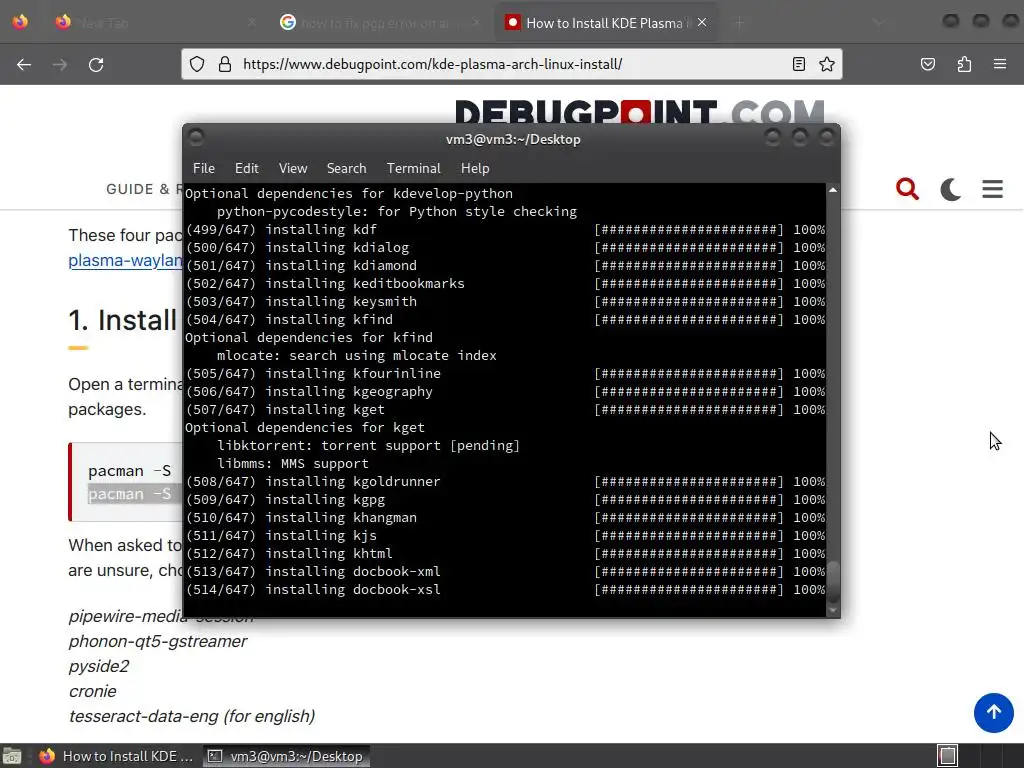Click the line installing kdiamond
The width and height of the screenshot is (1024, 768).
point(505,266)
